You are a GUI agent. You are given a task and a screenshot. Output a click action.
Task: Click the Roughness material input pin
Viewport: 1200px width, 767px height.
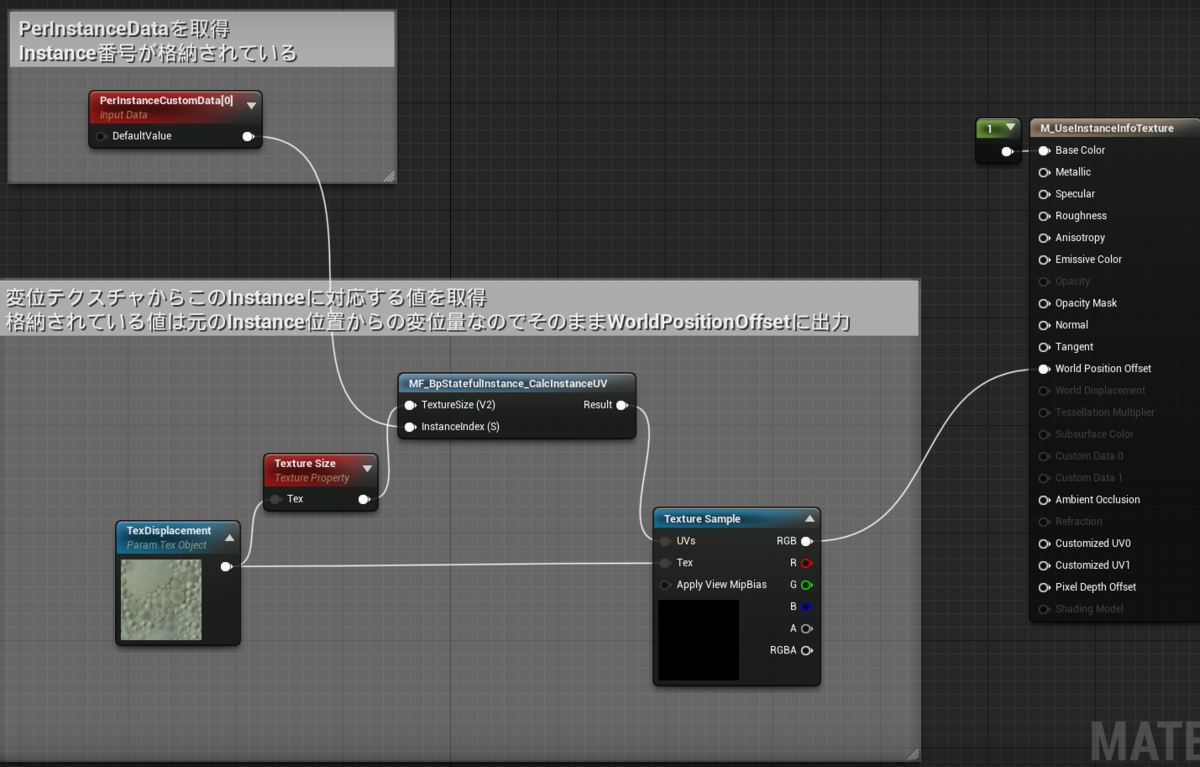coord(1044,216)
